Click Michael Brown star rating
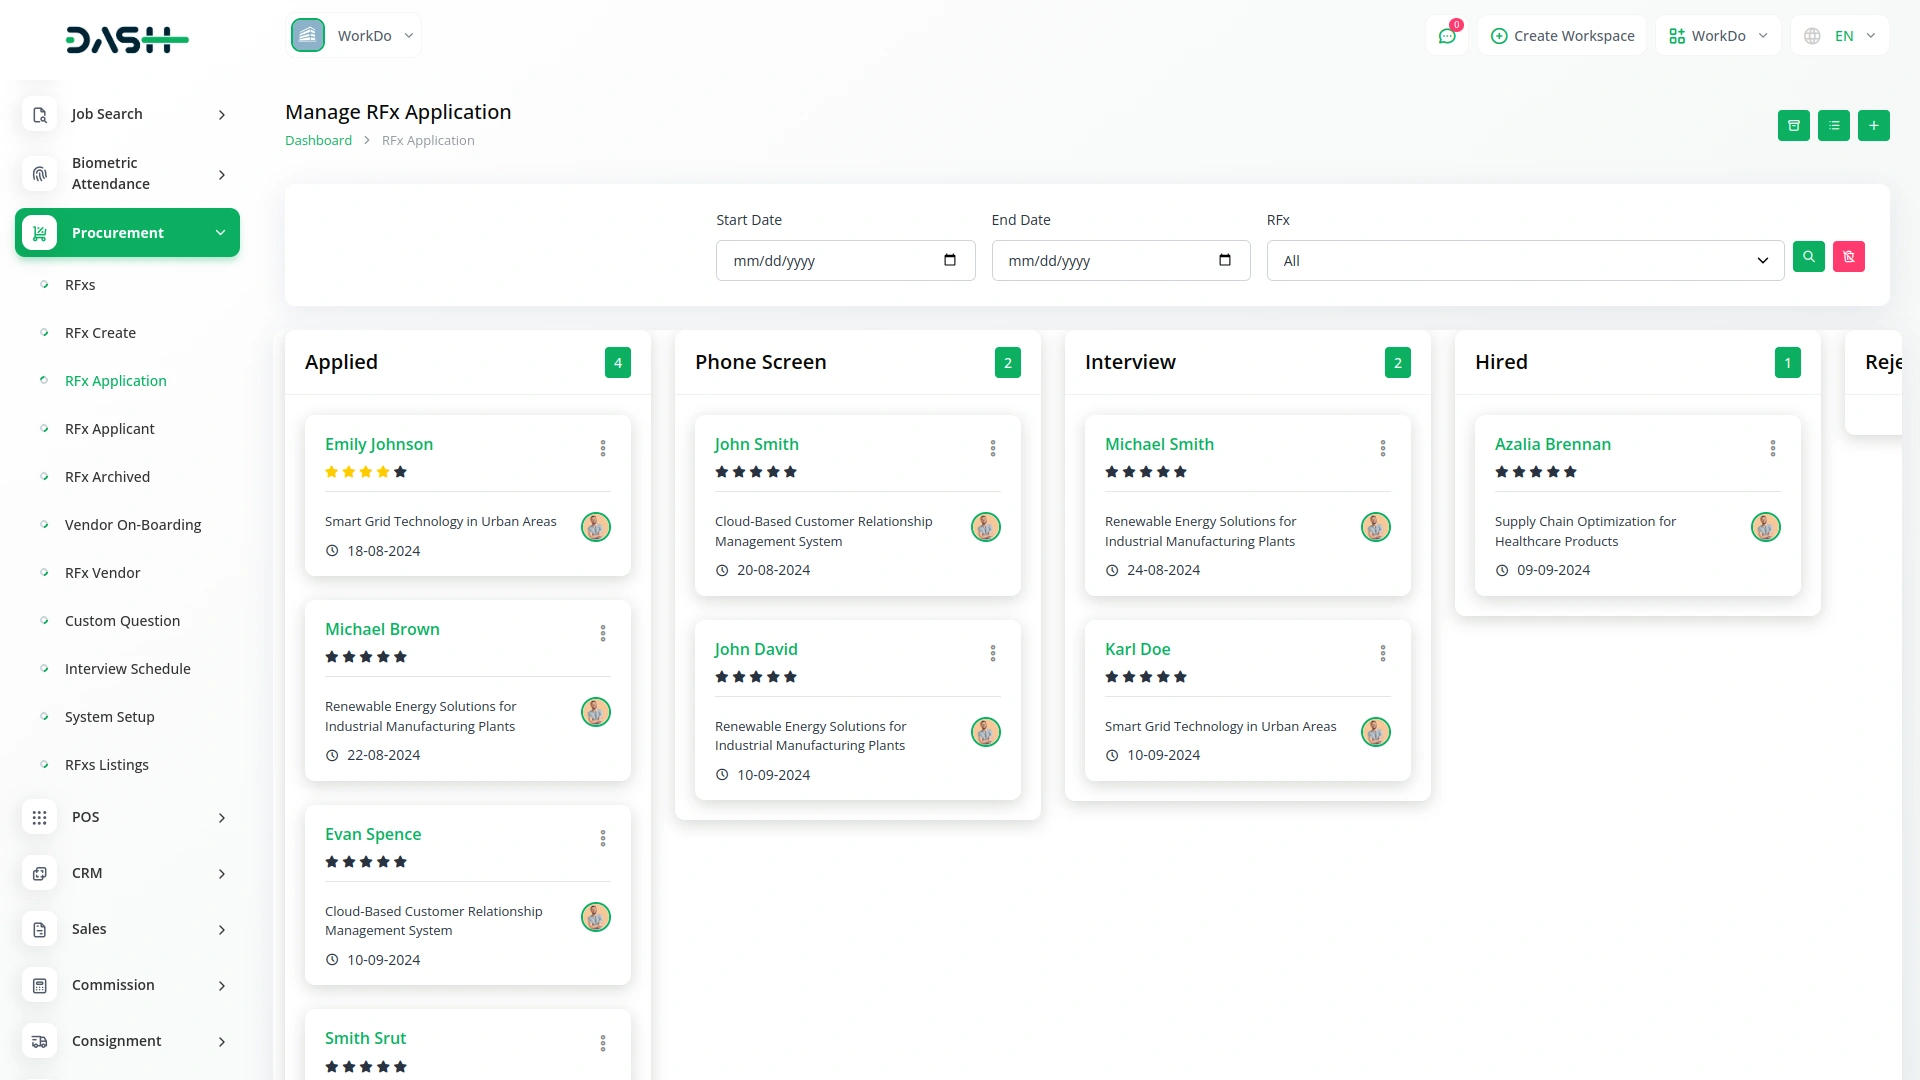Viewport: 1920px width, 1080px height. point(366,657)
